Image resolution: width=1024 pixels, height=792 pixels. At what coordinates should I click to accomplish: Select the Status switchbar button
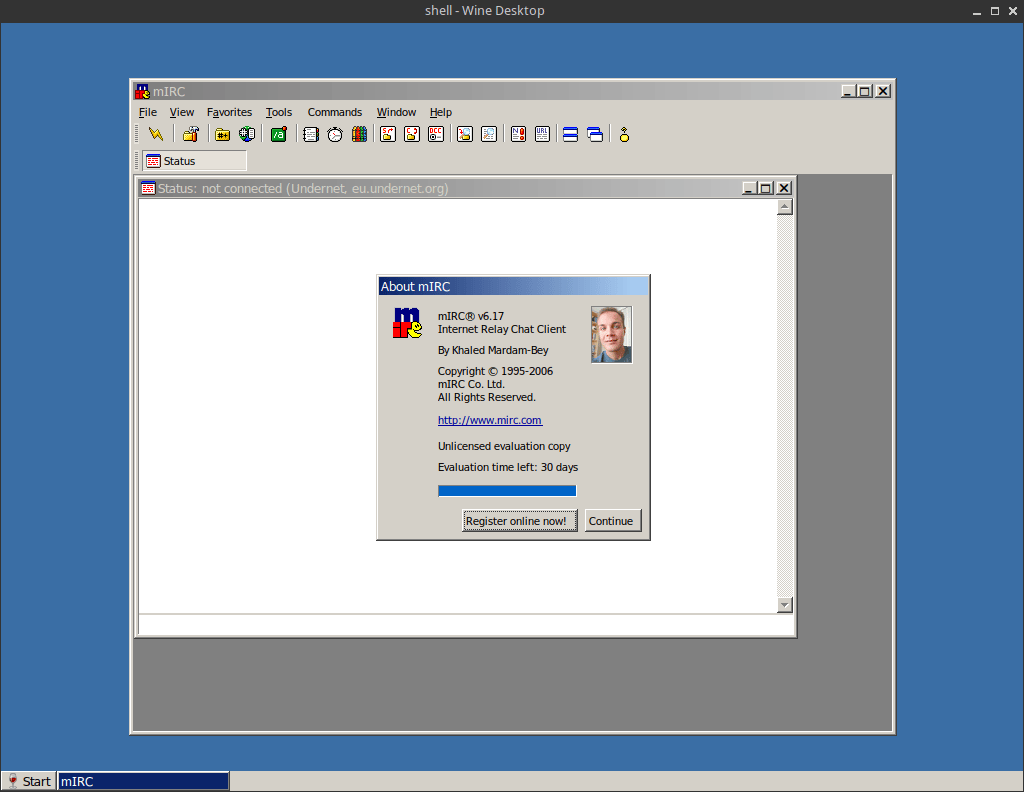tap(194, 161)
